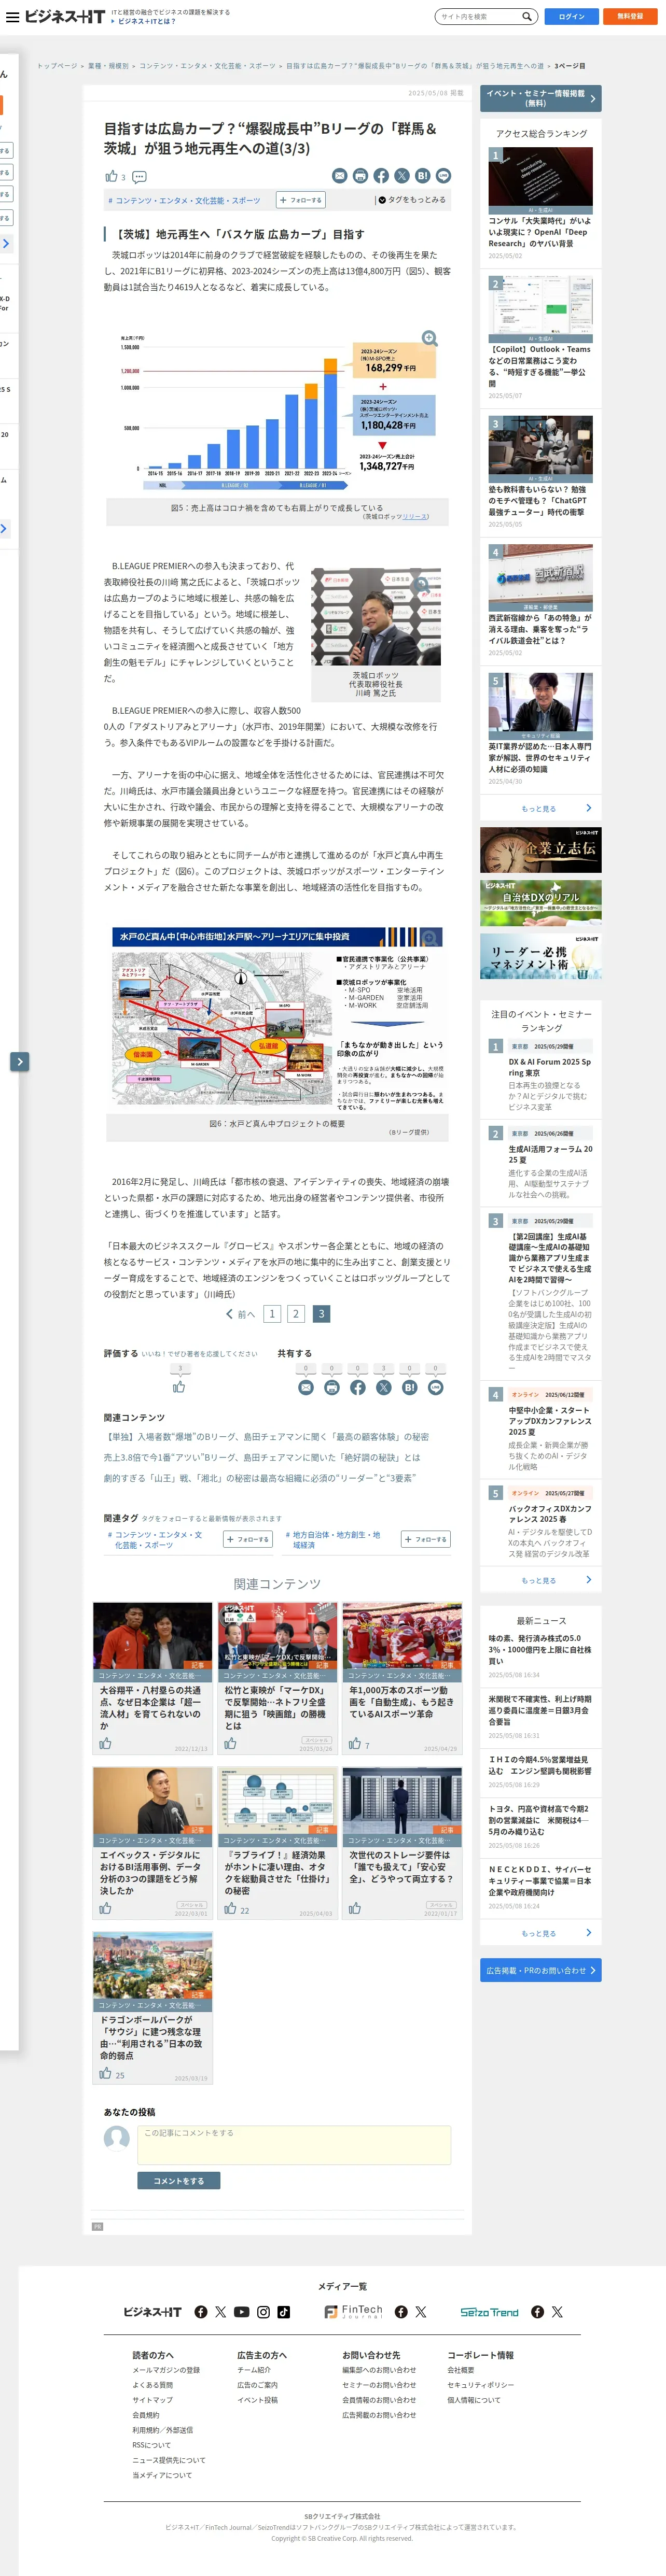Click the mail icon in the bottom 共有する row
The width and height of the screenshot is (666, 2576).
(306, 1388)
